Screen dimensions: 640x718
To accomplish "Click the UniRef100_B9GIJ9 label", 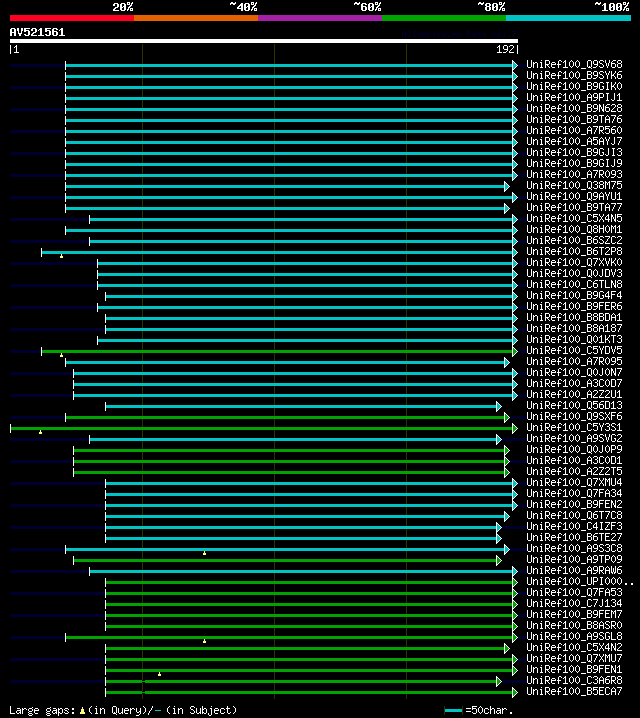I will (x=574, y=163).
